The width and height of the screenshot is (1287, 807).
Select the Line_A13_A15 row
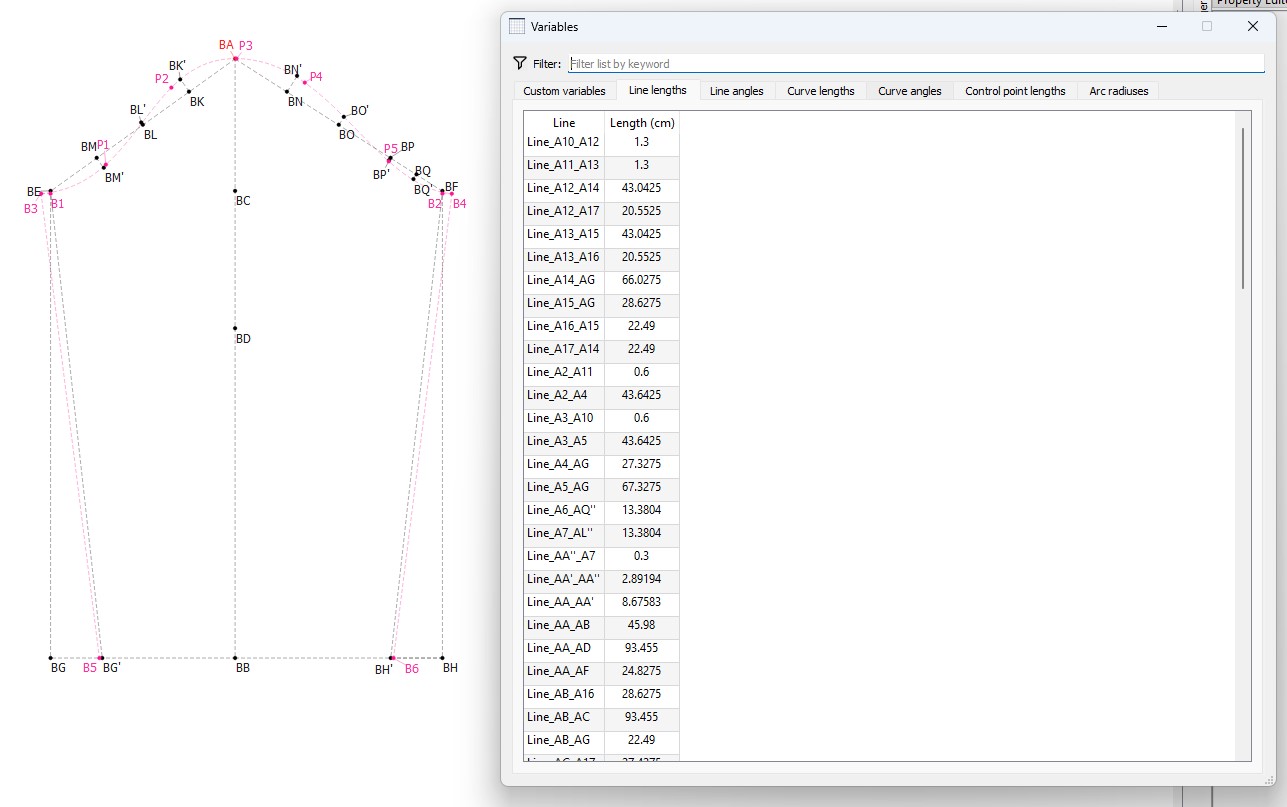click(601, 234)
